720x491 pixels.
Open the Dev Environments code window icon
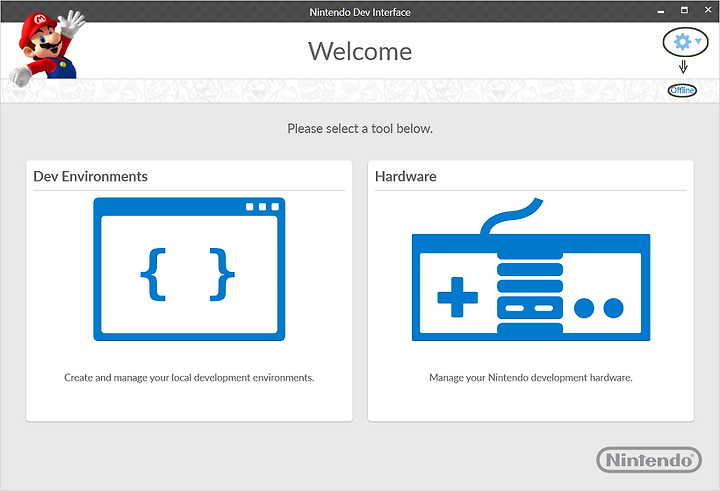189,269
